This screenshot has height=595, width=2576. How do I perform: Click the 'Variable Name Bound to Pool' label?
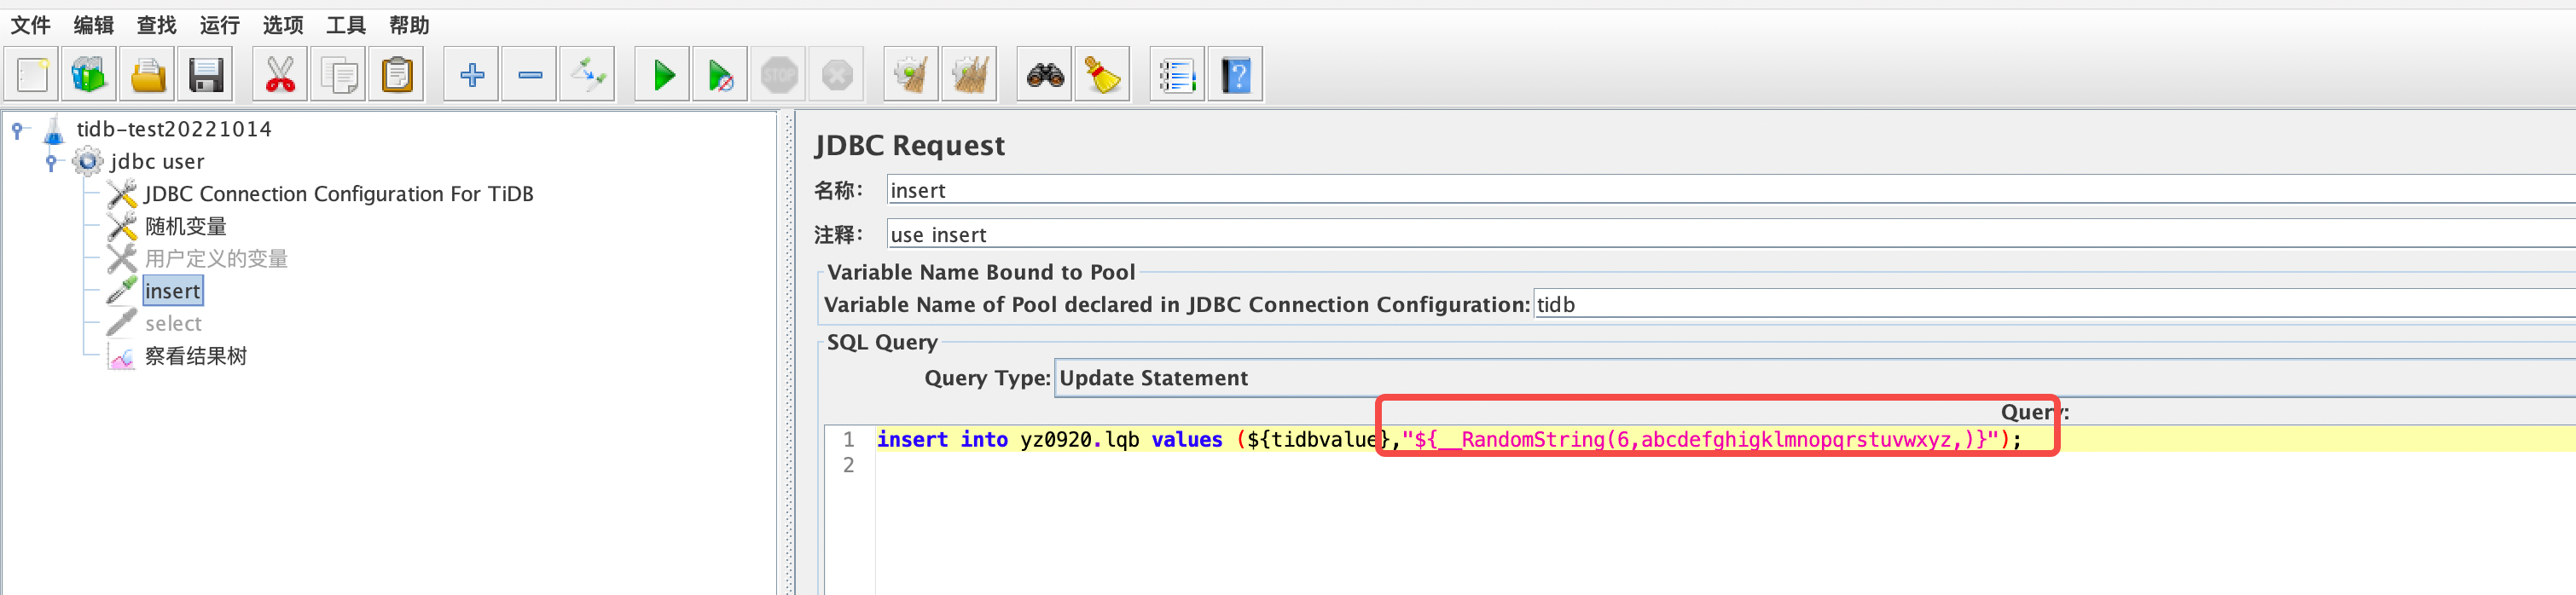click(981, 272)
